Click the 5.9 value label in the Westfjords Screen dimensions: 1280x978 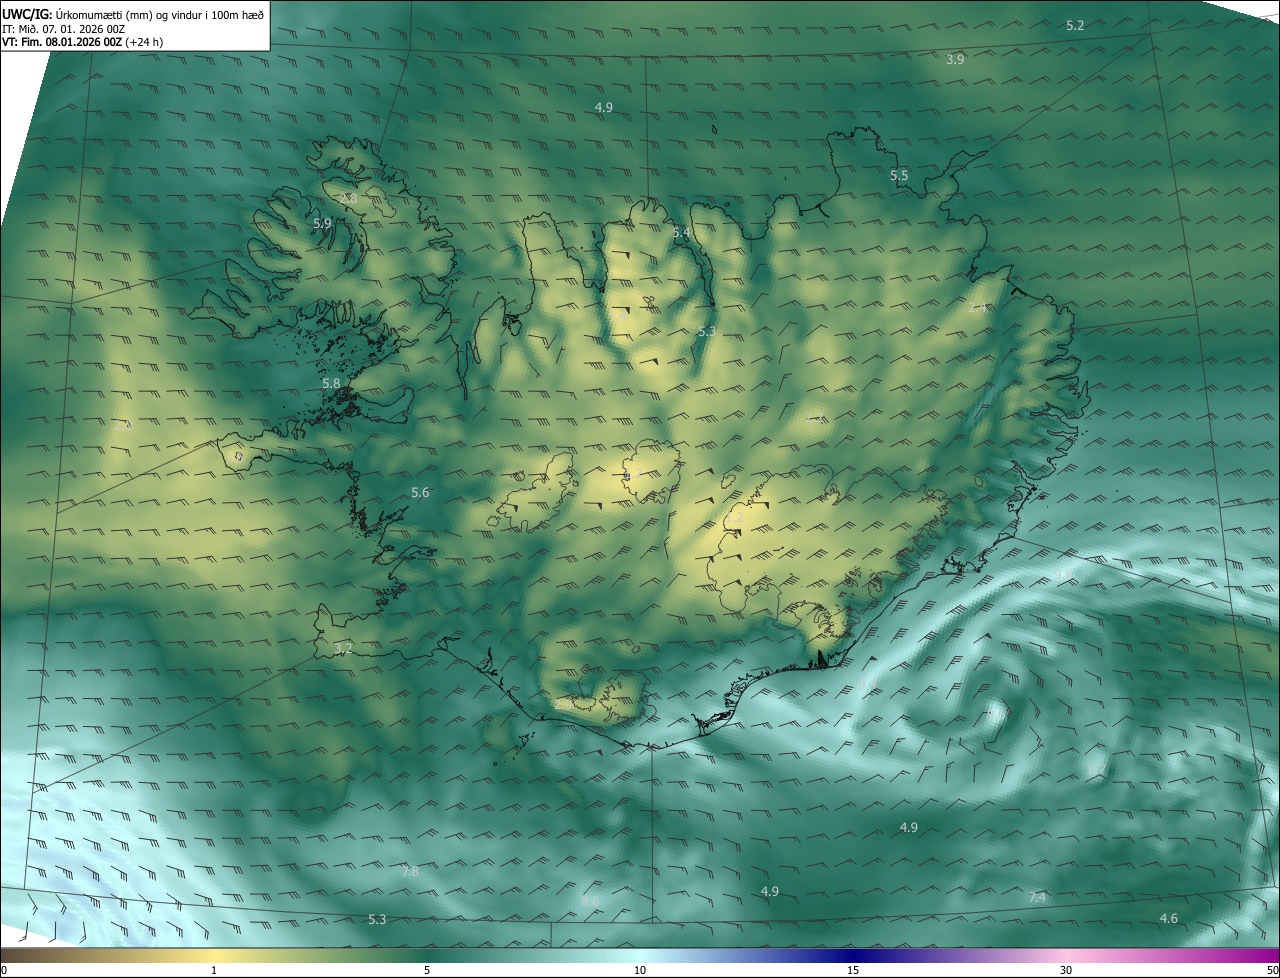tap(322, 224)
